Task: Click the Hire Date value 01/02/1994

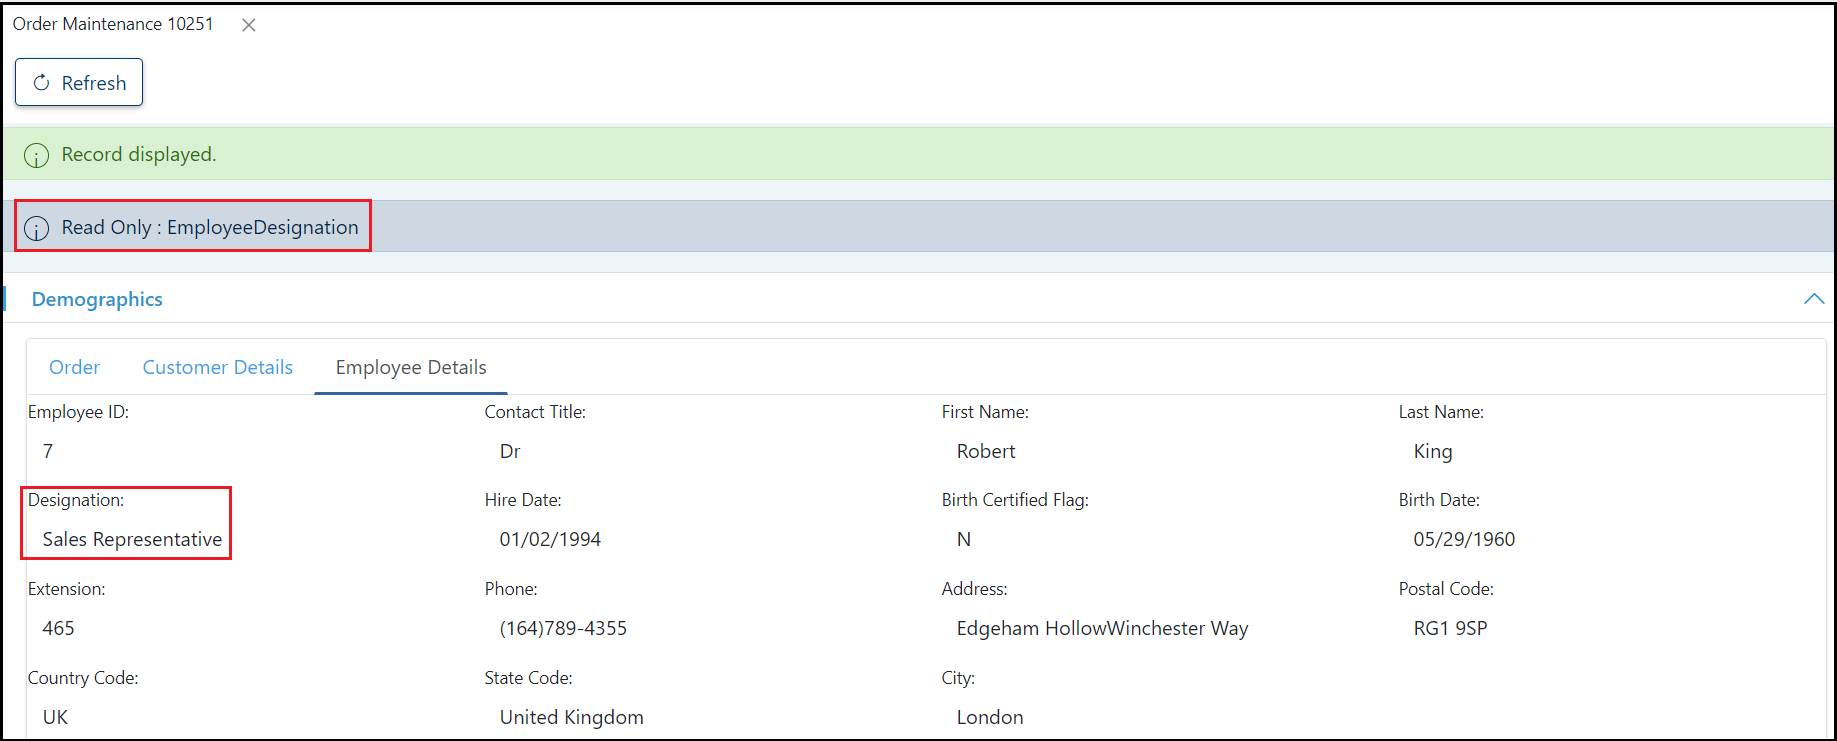Action: pos(550,539)
